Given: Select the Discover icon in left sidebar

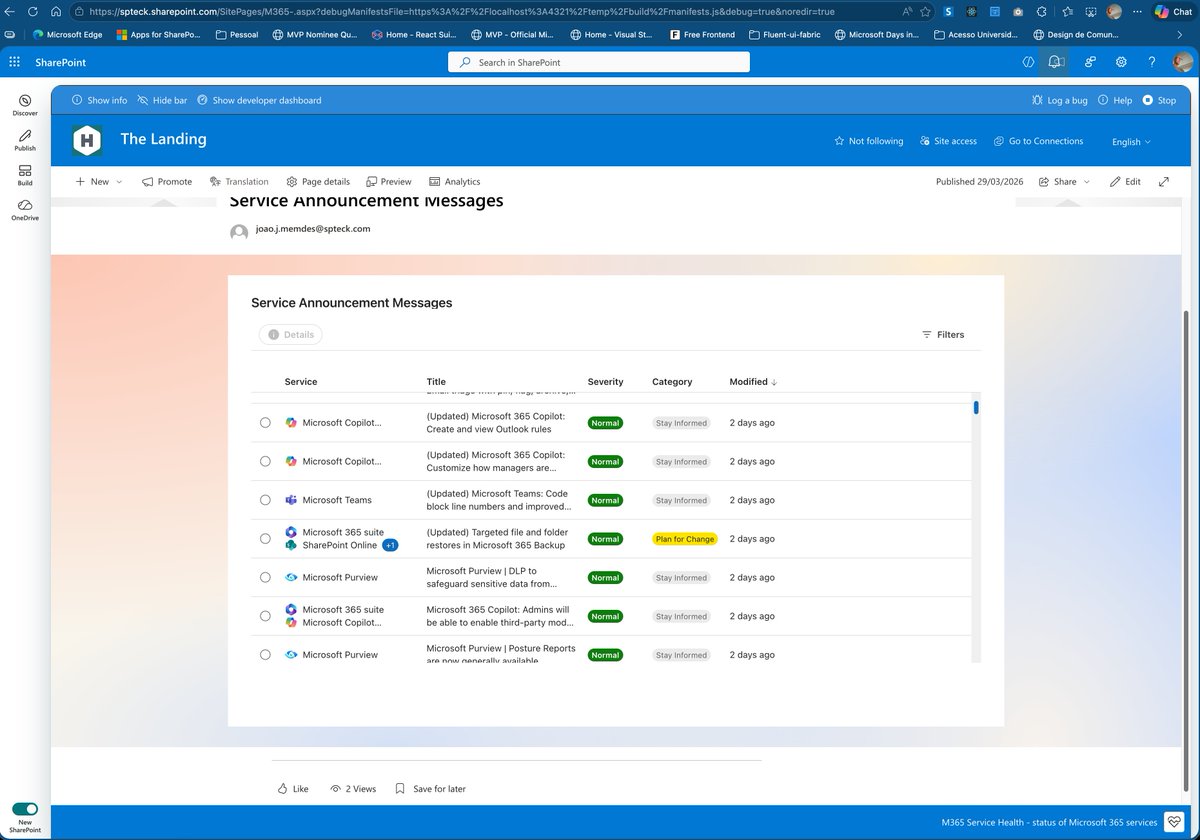Looking at the screenshot, I should click(24, 102).
